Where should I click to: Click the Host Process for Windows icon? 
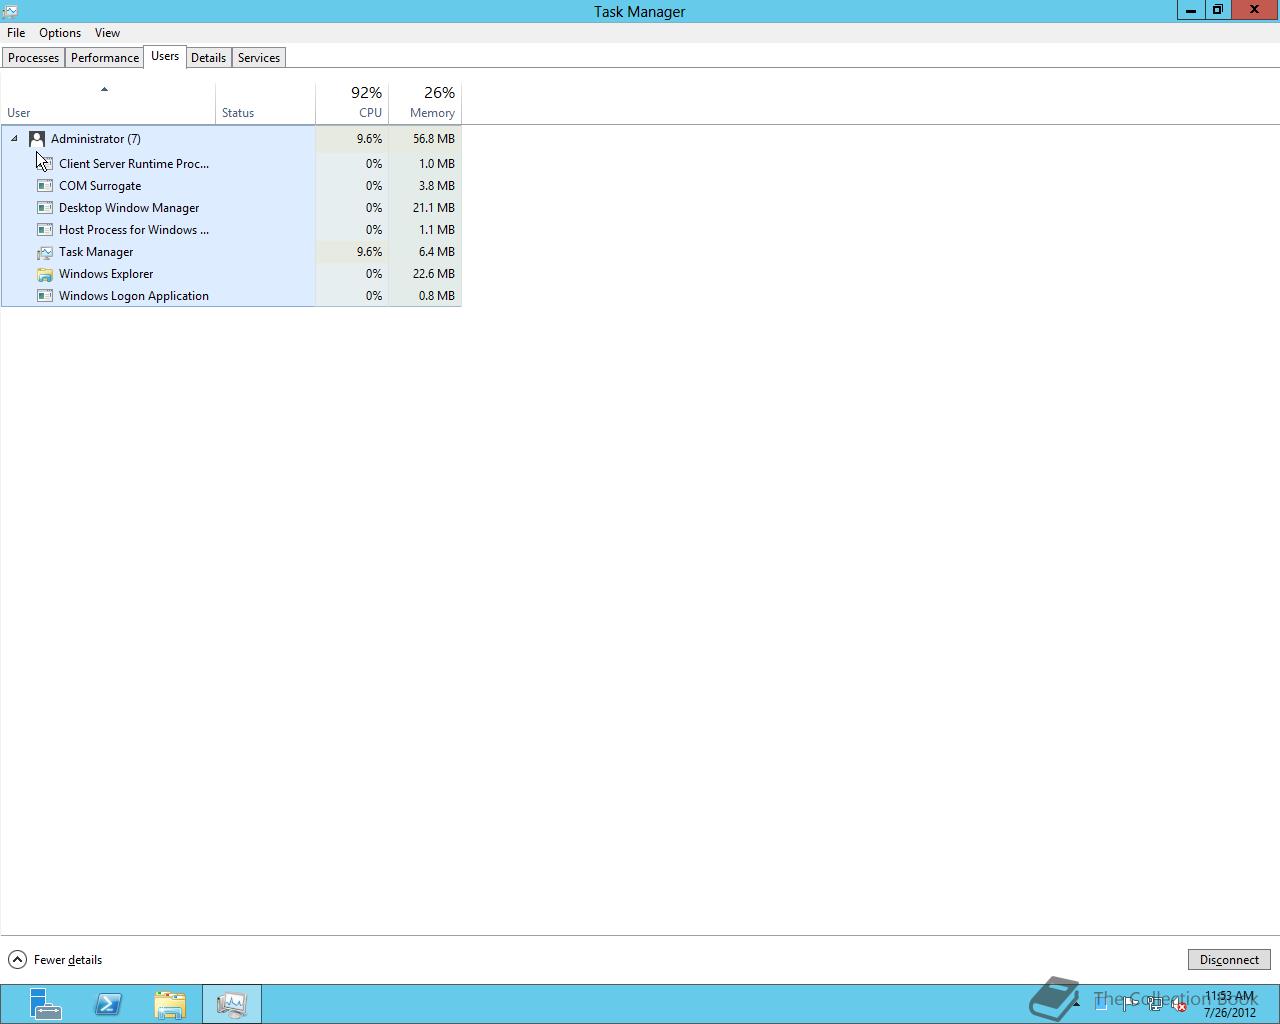click(x=45, y=230)
